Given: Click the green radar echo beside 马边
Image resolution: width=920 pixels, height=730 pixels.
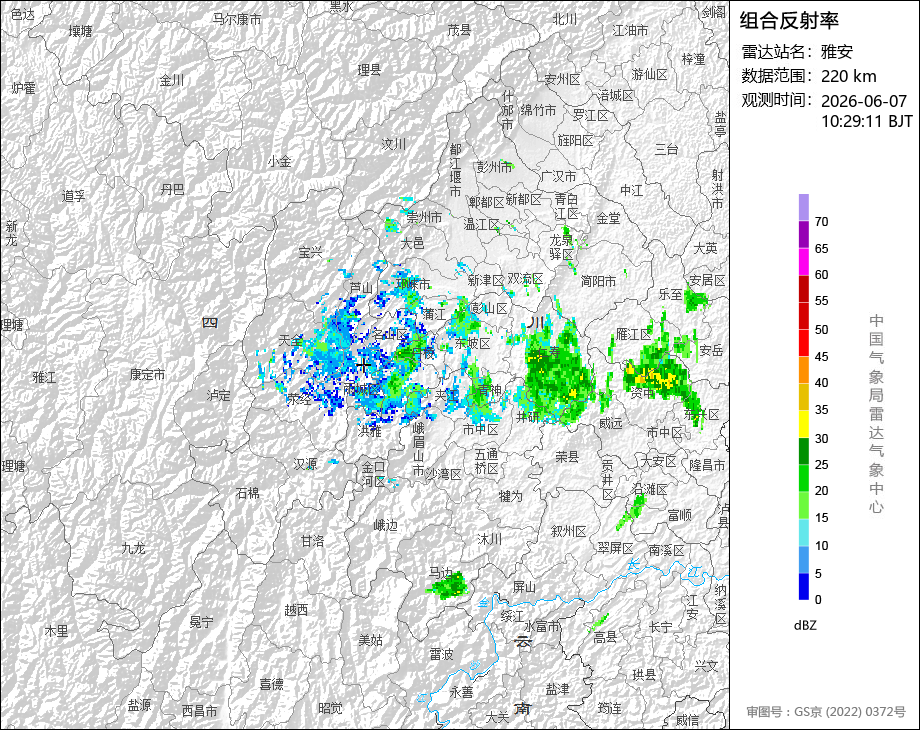Looking at the screenshot, I should [449, 585].
